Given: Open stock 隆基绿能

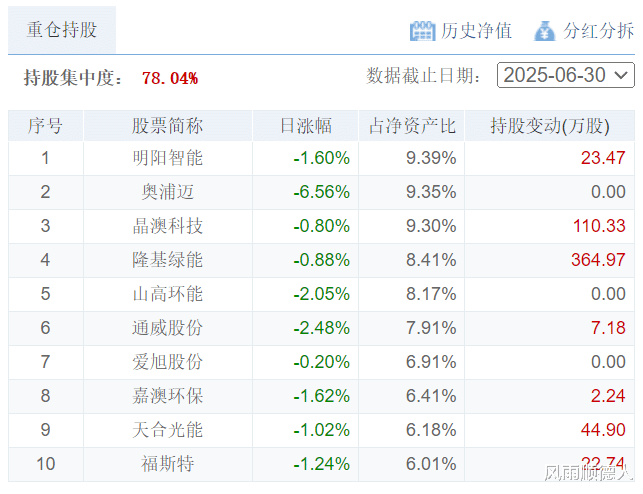Looking at the screenshot, I should pos(167,260).
